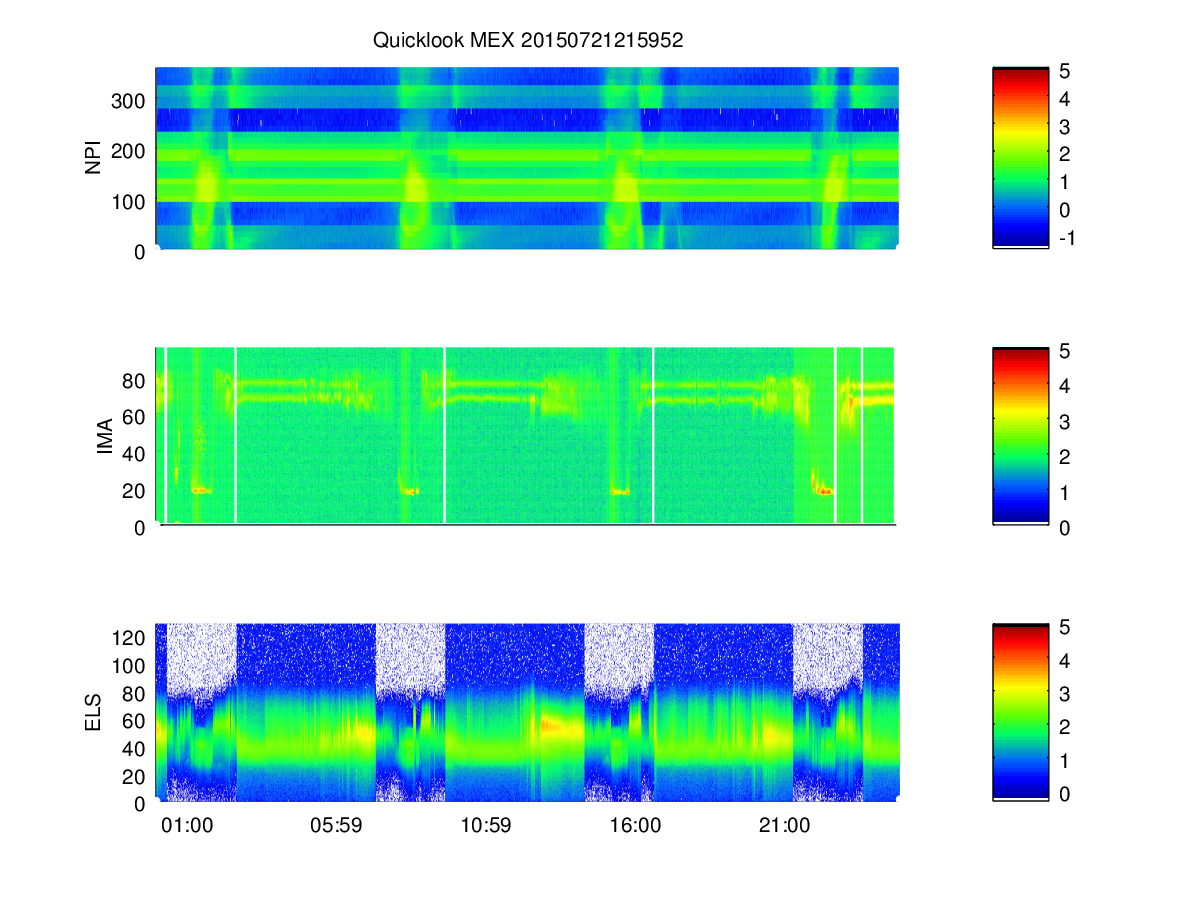Click the 0 tick on NPI axis

[x=142, y=252]
